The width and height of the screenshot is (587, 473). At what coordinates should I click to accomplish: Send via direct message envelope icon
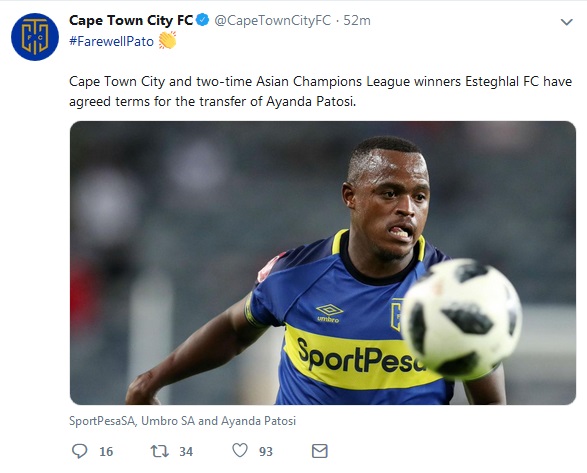pyautogui.click(x=320, y=451)
